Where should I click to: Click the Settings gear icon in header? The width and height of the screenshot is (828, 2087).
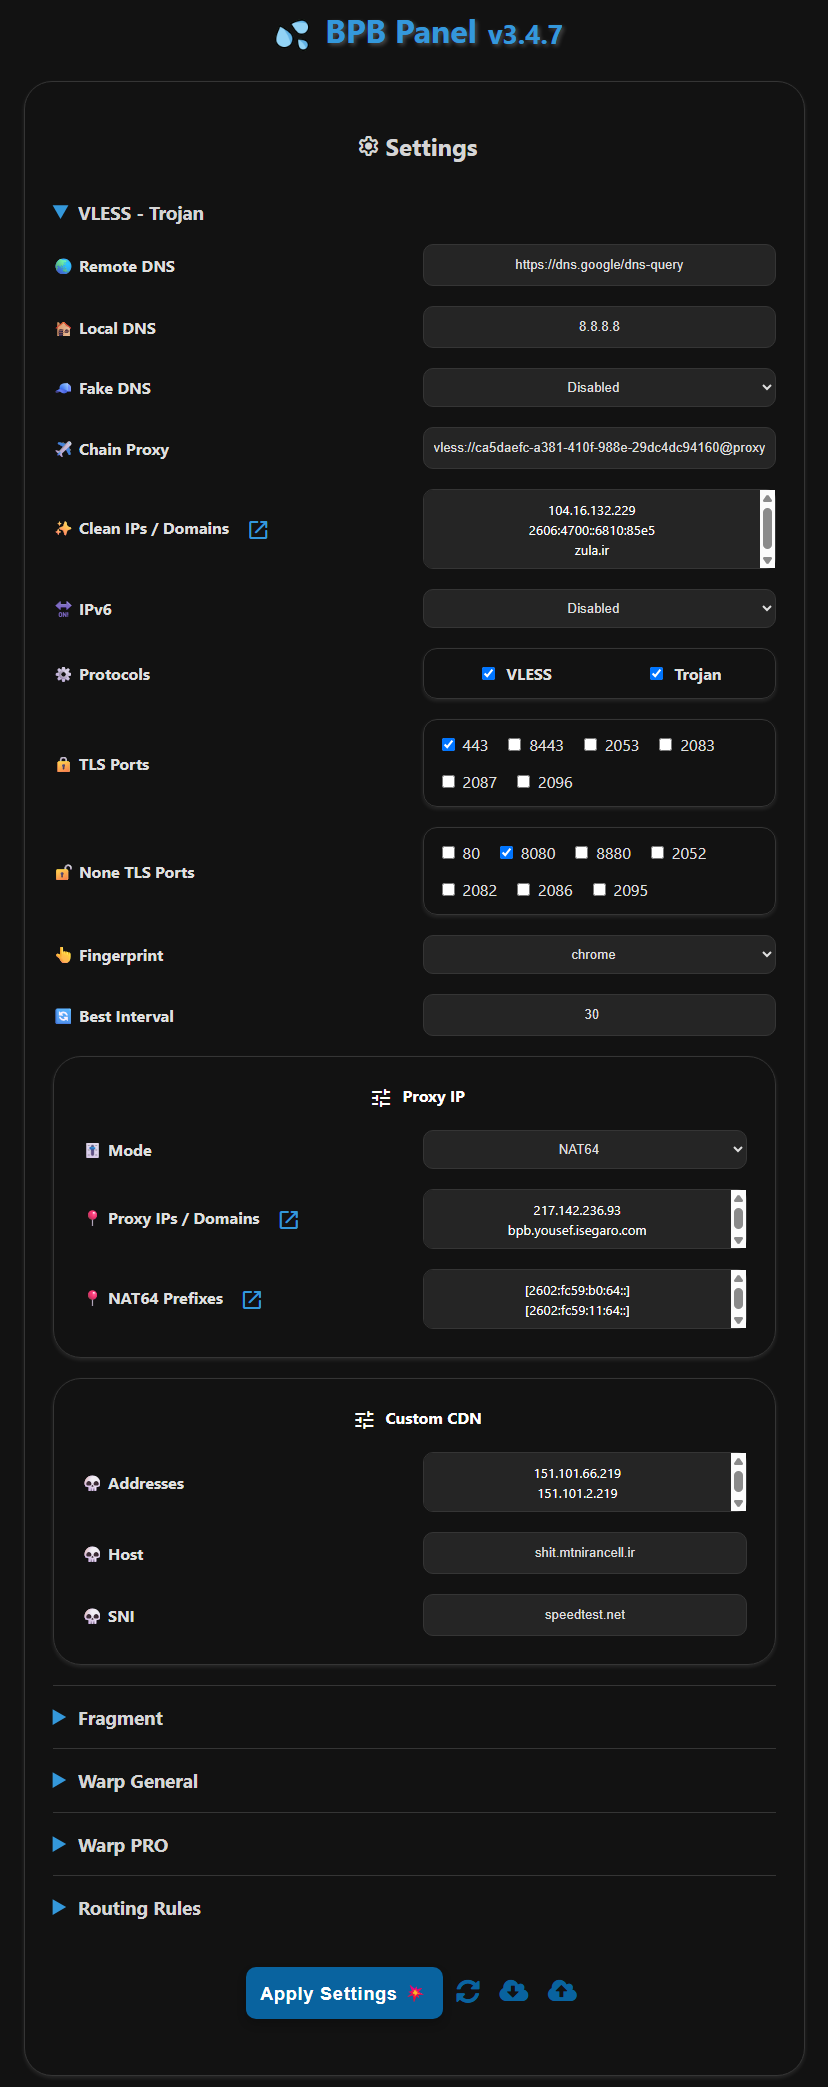point(368,147)
